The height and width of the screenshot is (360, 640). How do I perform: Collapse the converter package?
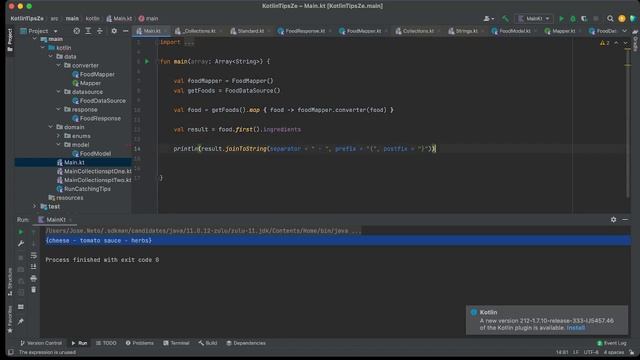click(x=58, y=65)
